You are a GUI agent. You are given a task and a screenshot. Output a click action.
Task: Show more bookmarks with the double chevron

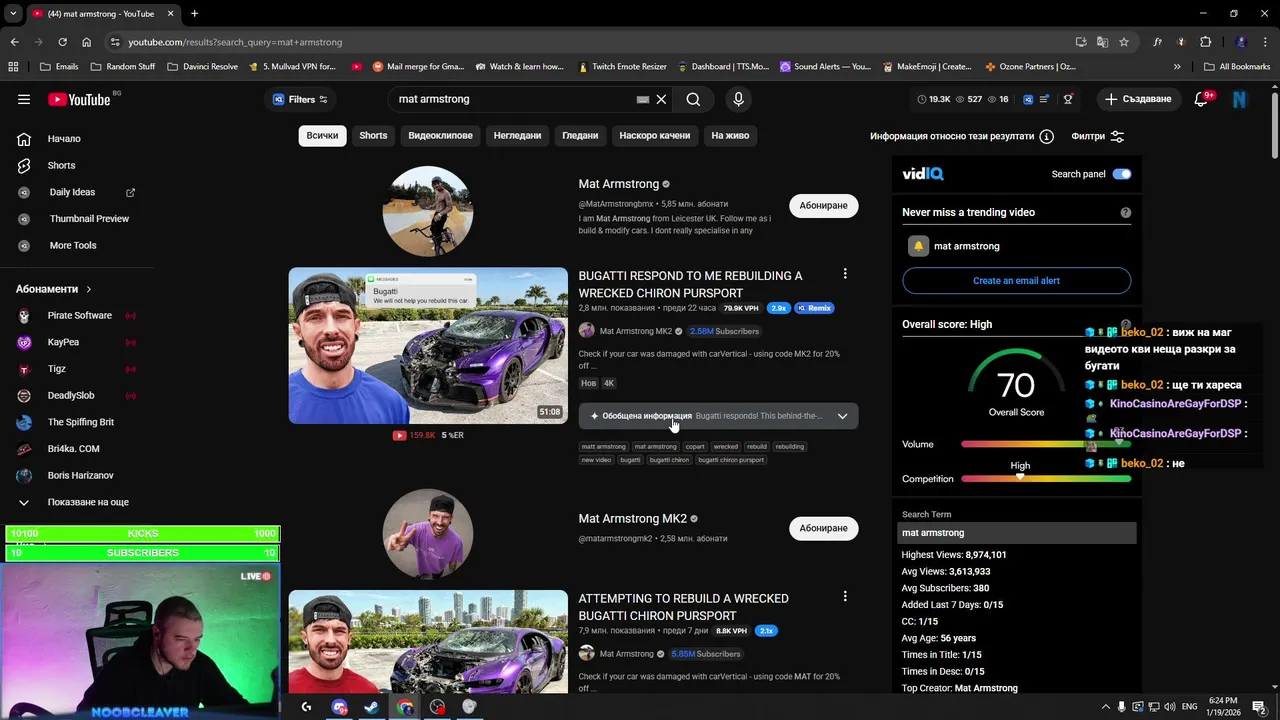1177,67
